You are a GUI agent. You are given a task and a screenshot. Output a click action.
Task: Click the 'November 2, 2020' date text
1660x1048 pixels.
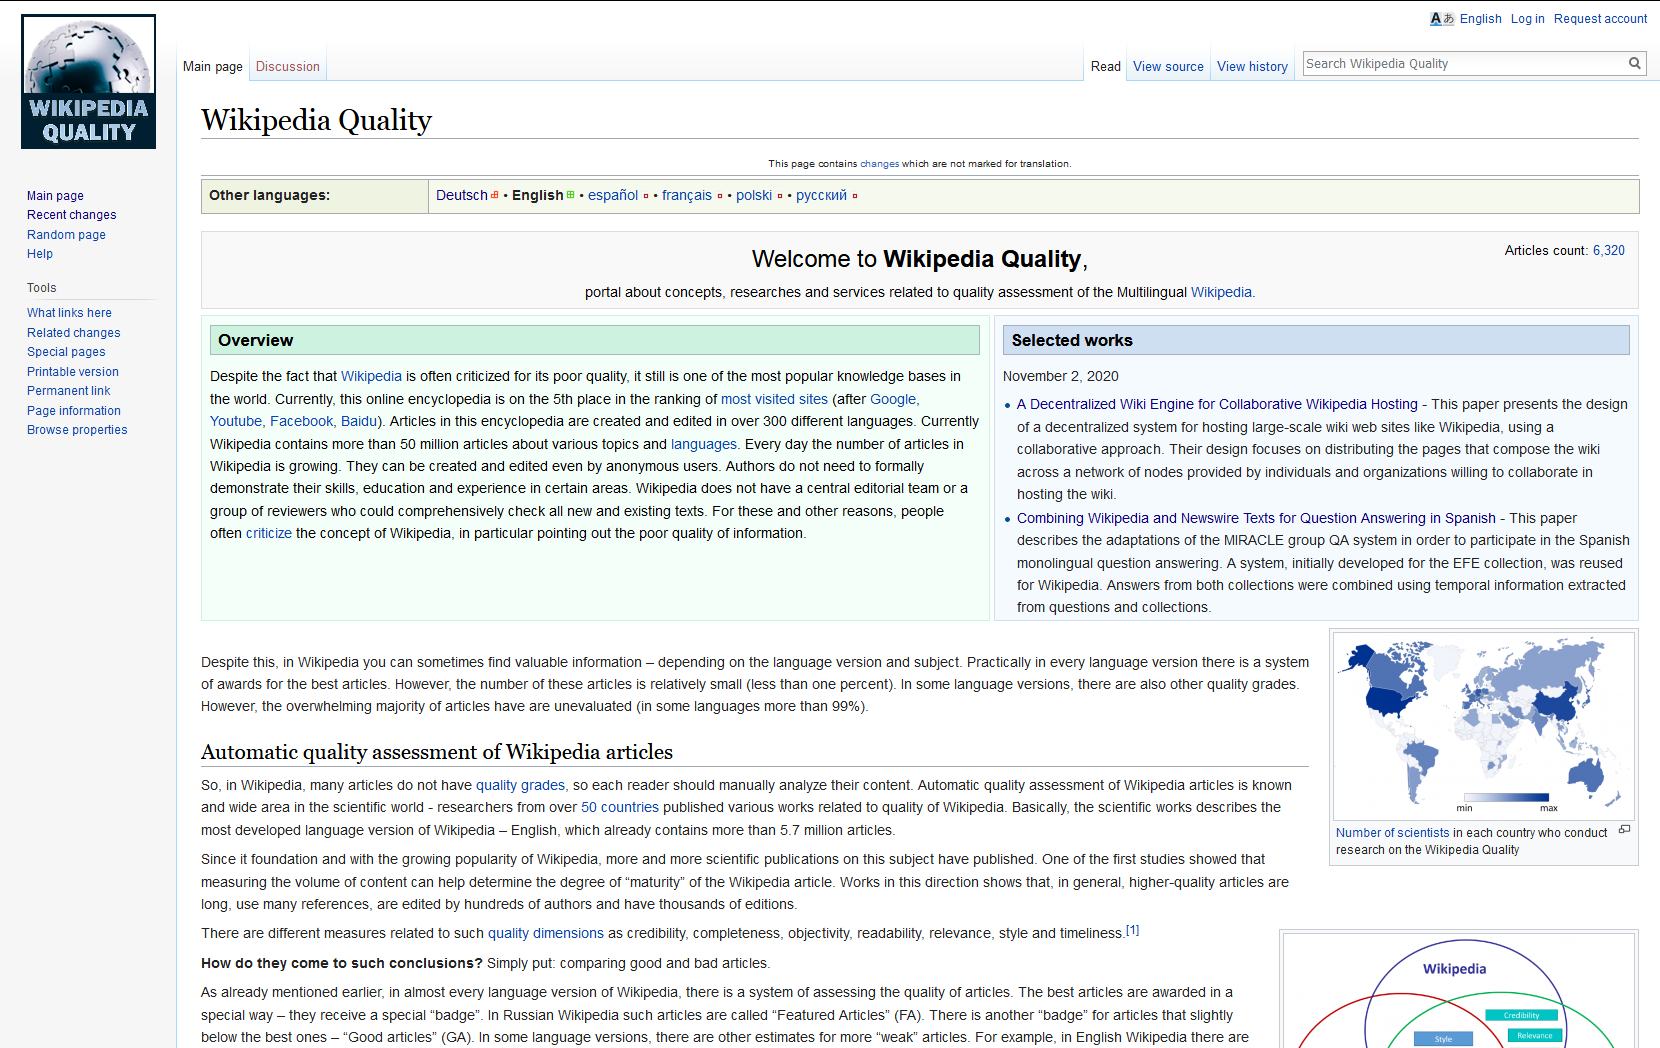pyautogui.click(x=1060, y=377)
